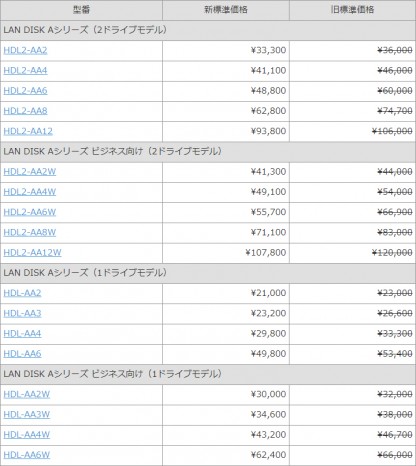Open the HDL-AA3 link
Image resolution: width=416 pixels, height=466 pixels.
pos(22,313)
